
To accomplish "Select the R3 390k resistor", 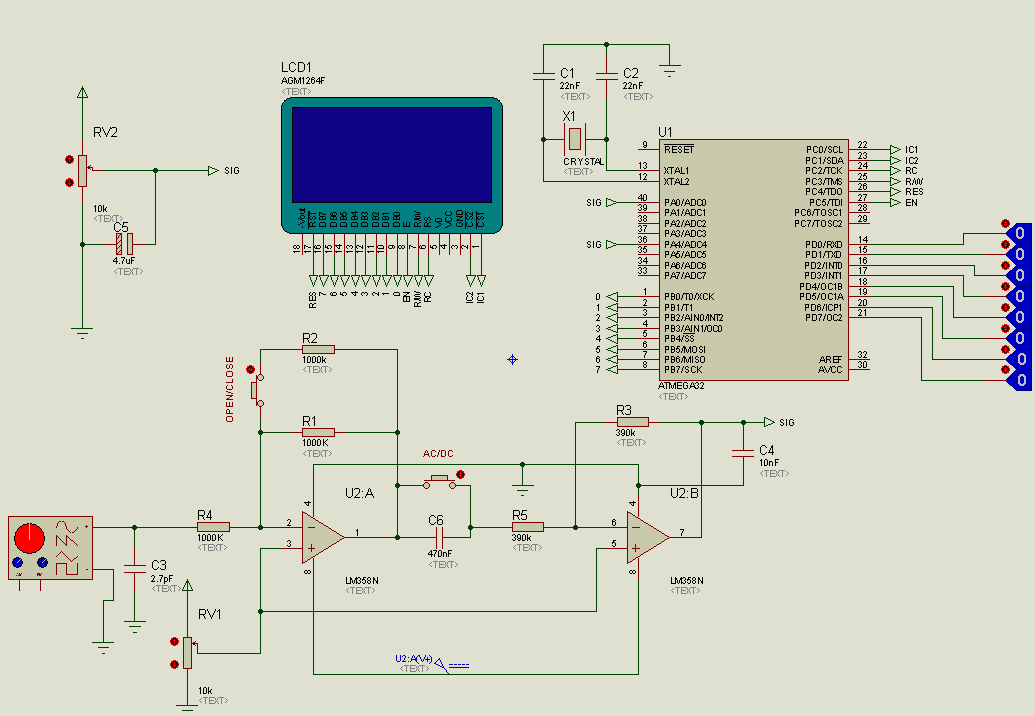I will (x=631, y=422).
